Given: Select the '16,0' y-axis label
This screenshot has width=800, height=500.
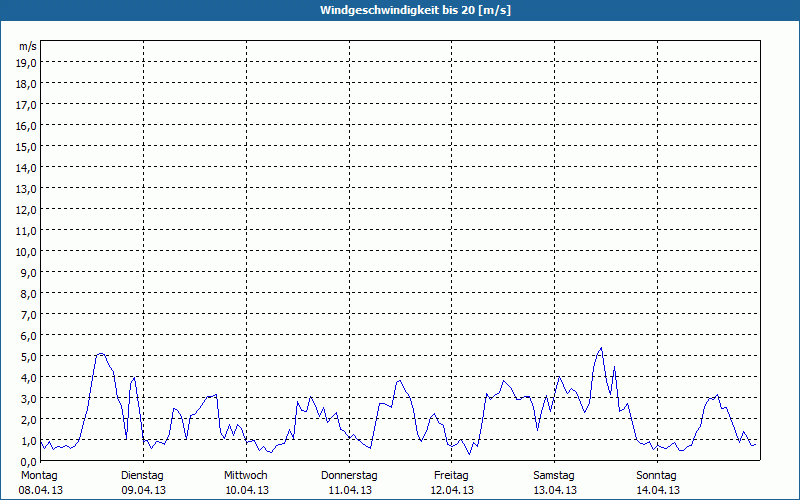Looking at the screenshot, I should pos(26,126).
